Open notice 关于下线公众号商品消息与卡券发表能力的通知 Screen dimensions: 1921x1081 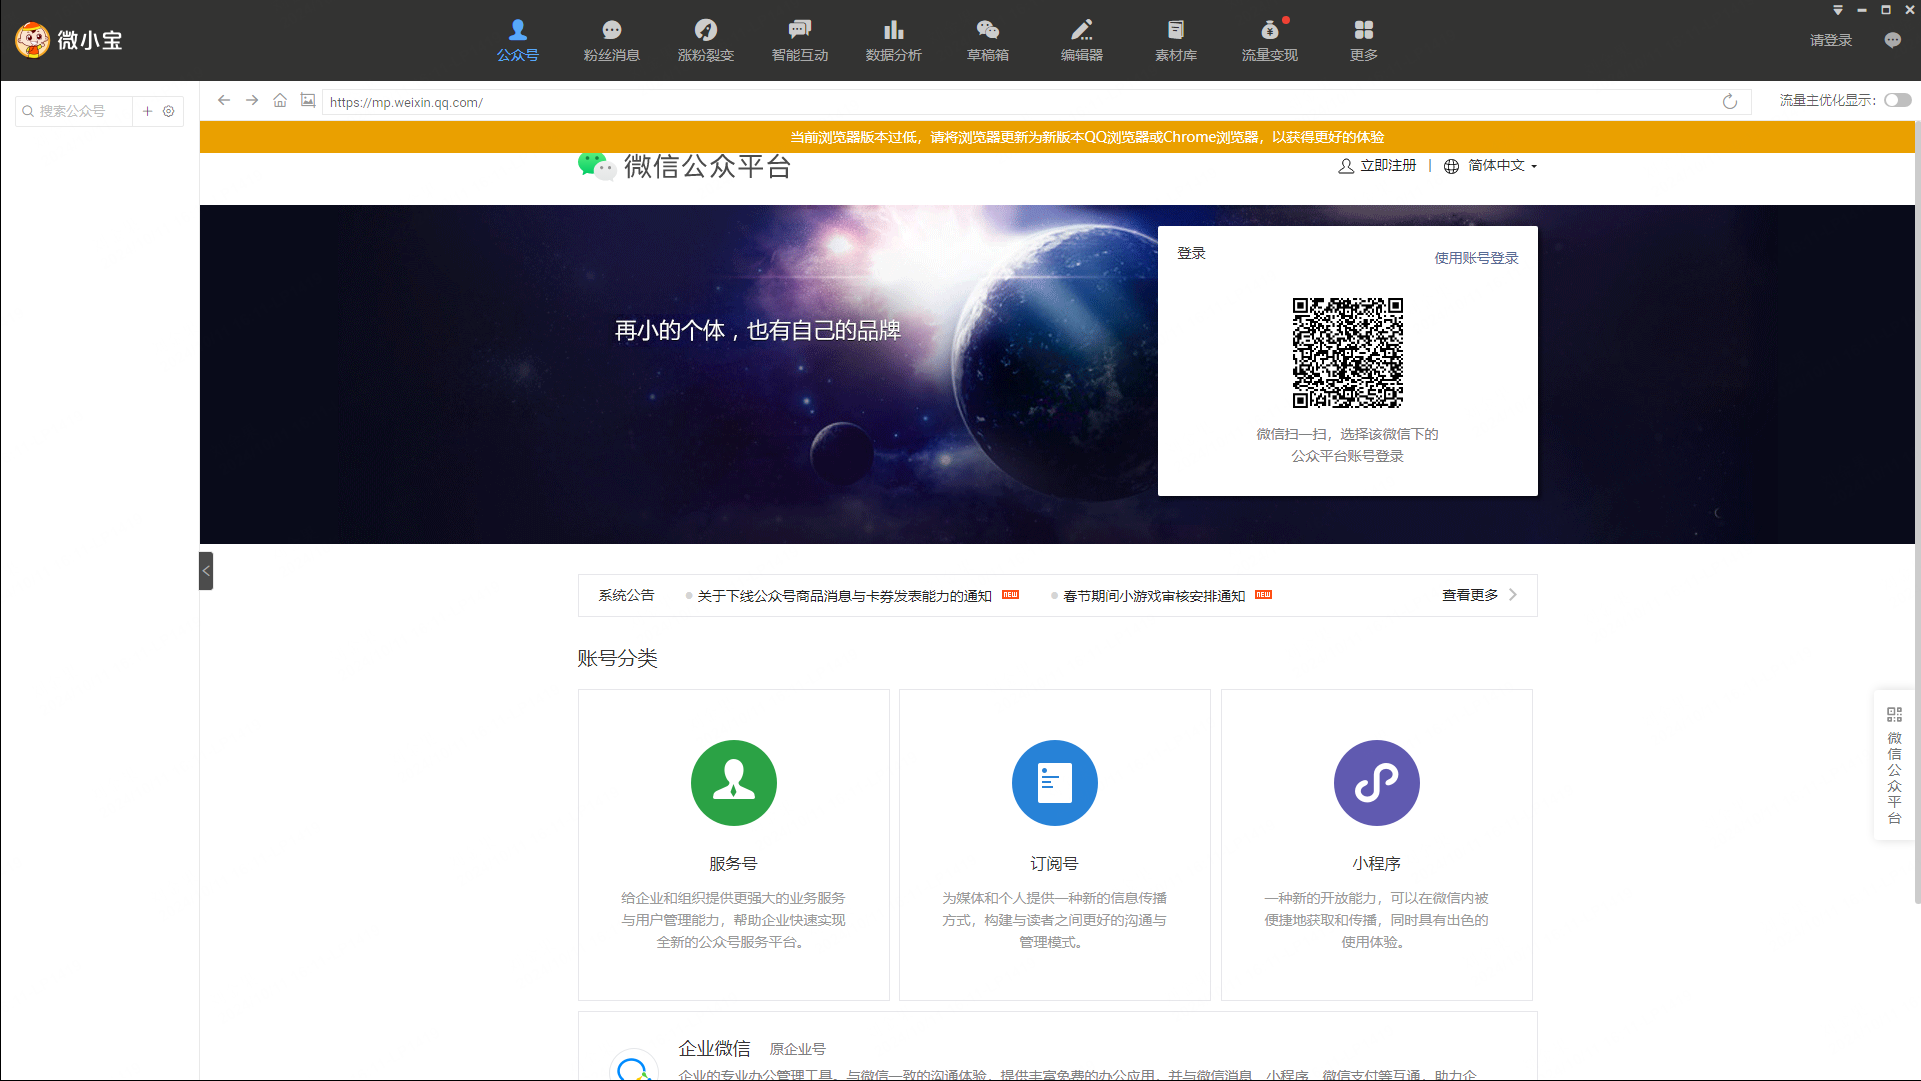point(844,596)
